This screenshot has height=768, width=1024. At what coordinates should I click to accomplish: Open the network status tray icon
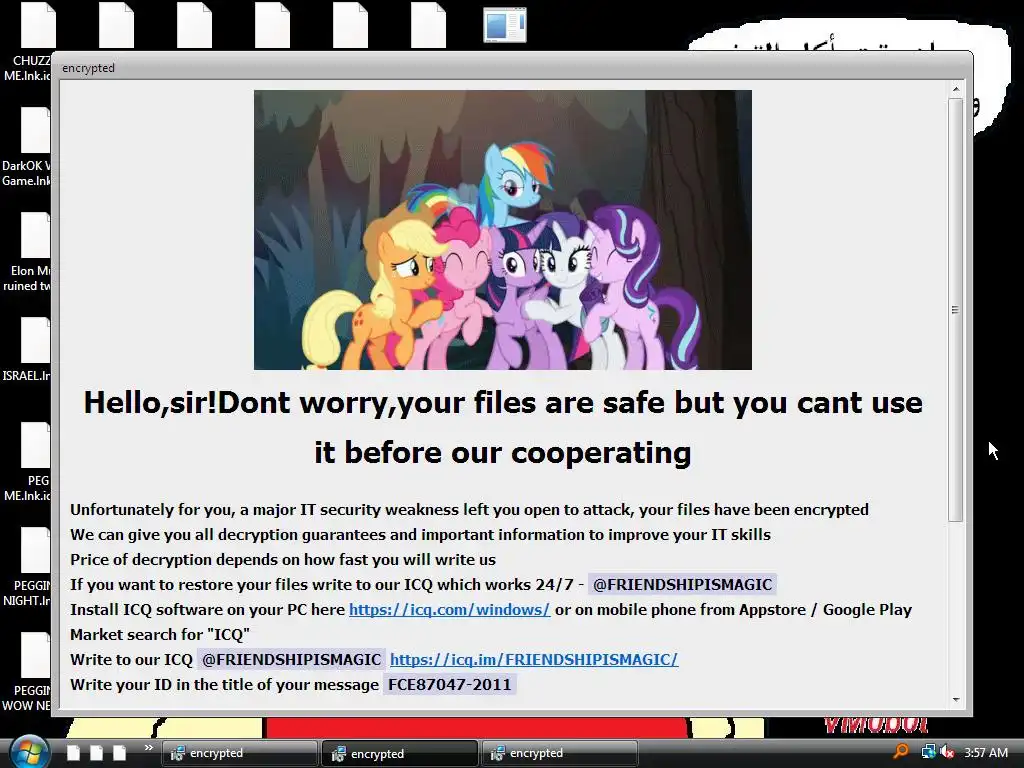point(928,752)
